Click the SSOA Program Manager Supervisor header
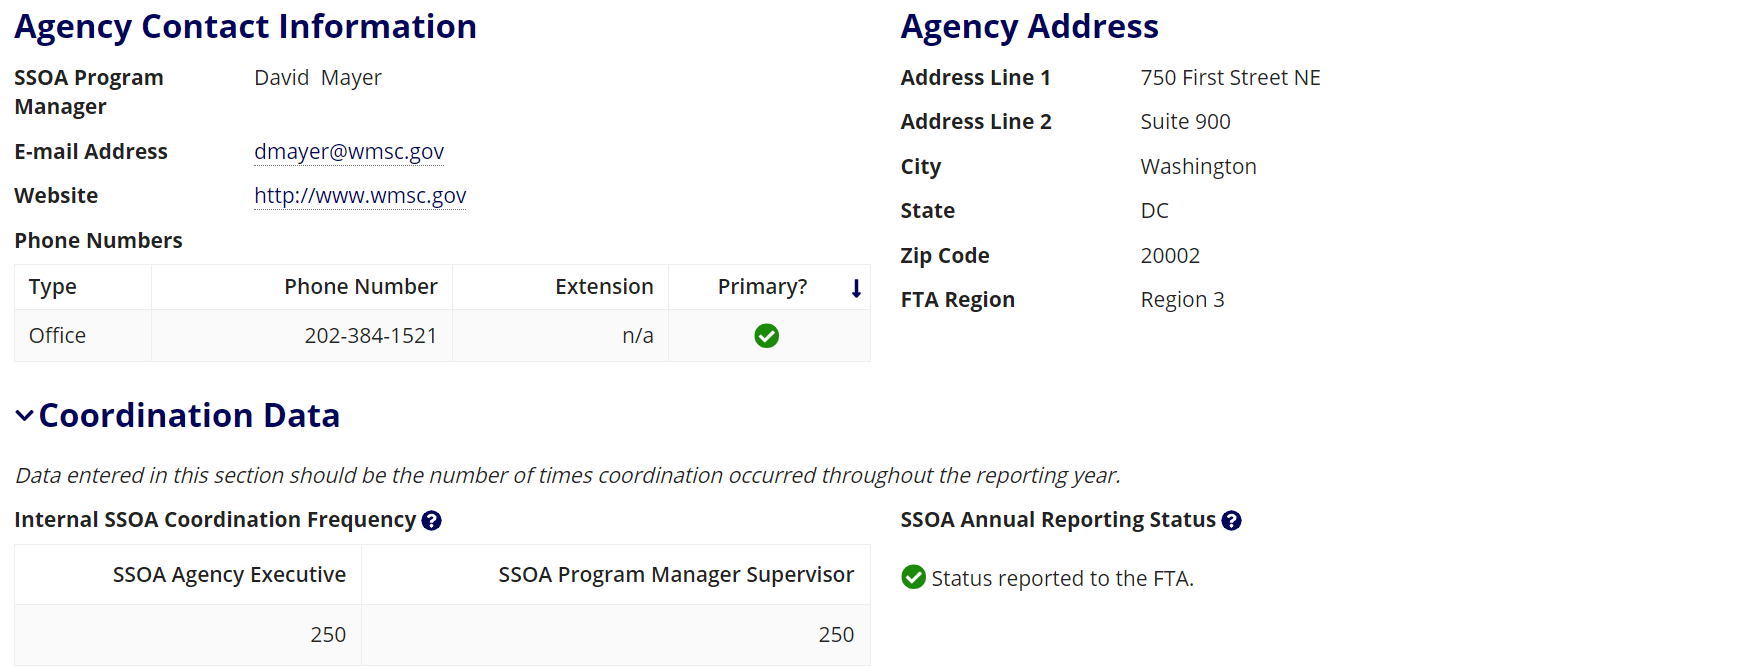This screenshot has width=1750, height=667. 676,575
